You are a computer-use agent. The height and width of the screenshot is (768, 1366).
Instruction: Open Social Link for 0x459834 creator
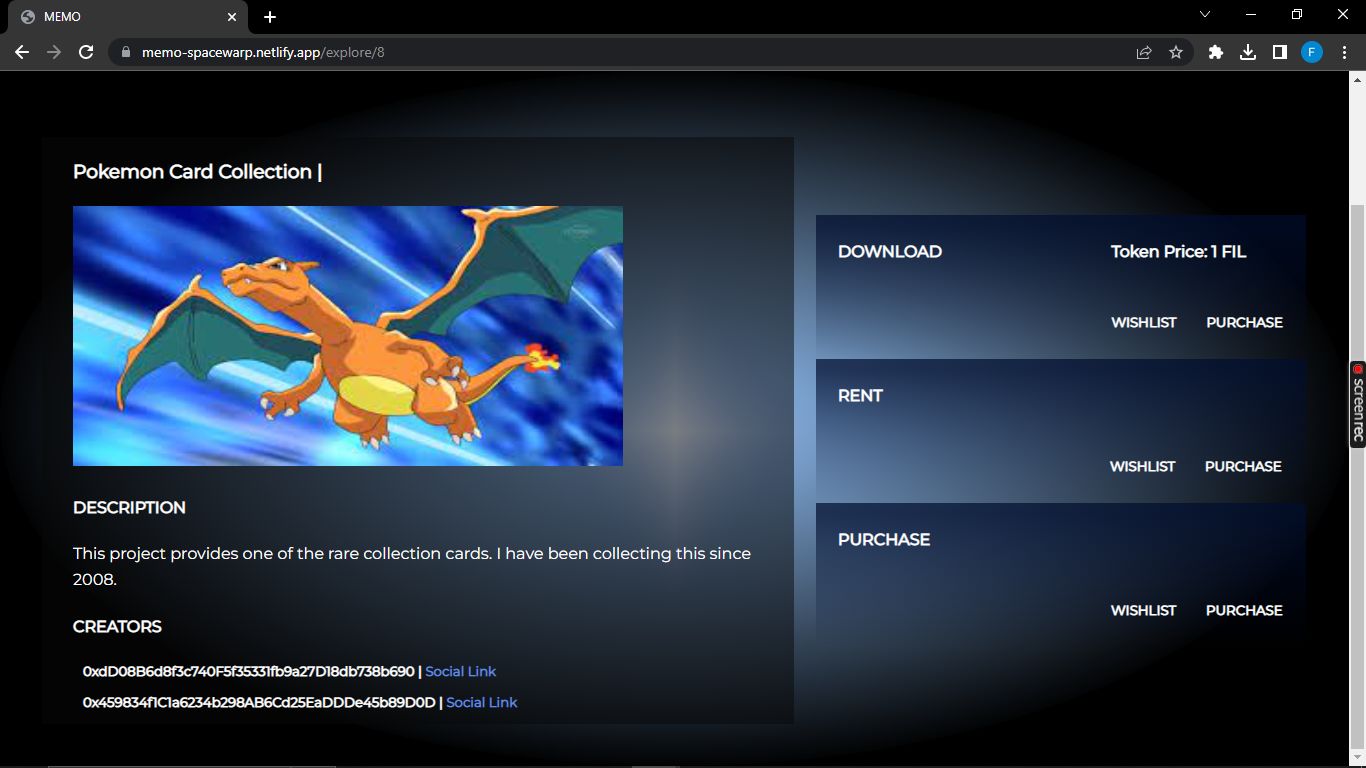point(481,702)
